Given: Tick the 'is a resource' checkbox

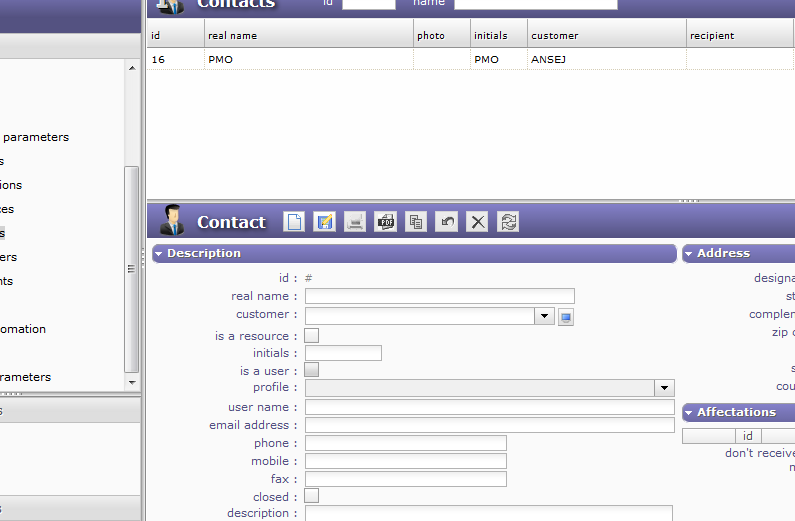Looking at the screenshot, I should [x=312, y=336].
